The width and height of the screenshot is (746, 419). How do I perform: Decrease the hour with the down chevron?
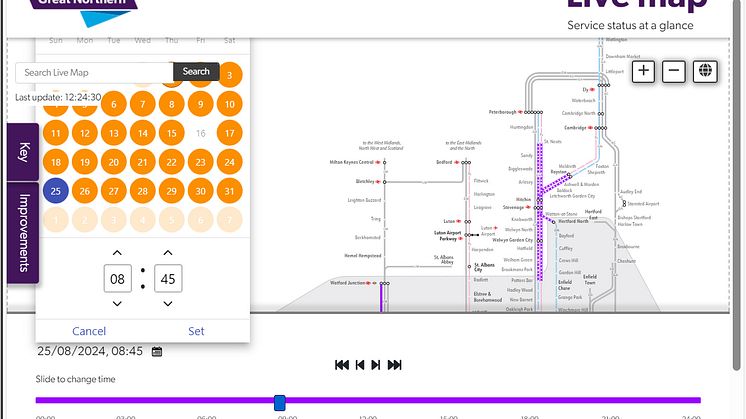click(x=117, y=303)
